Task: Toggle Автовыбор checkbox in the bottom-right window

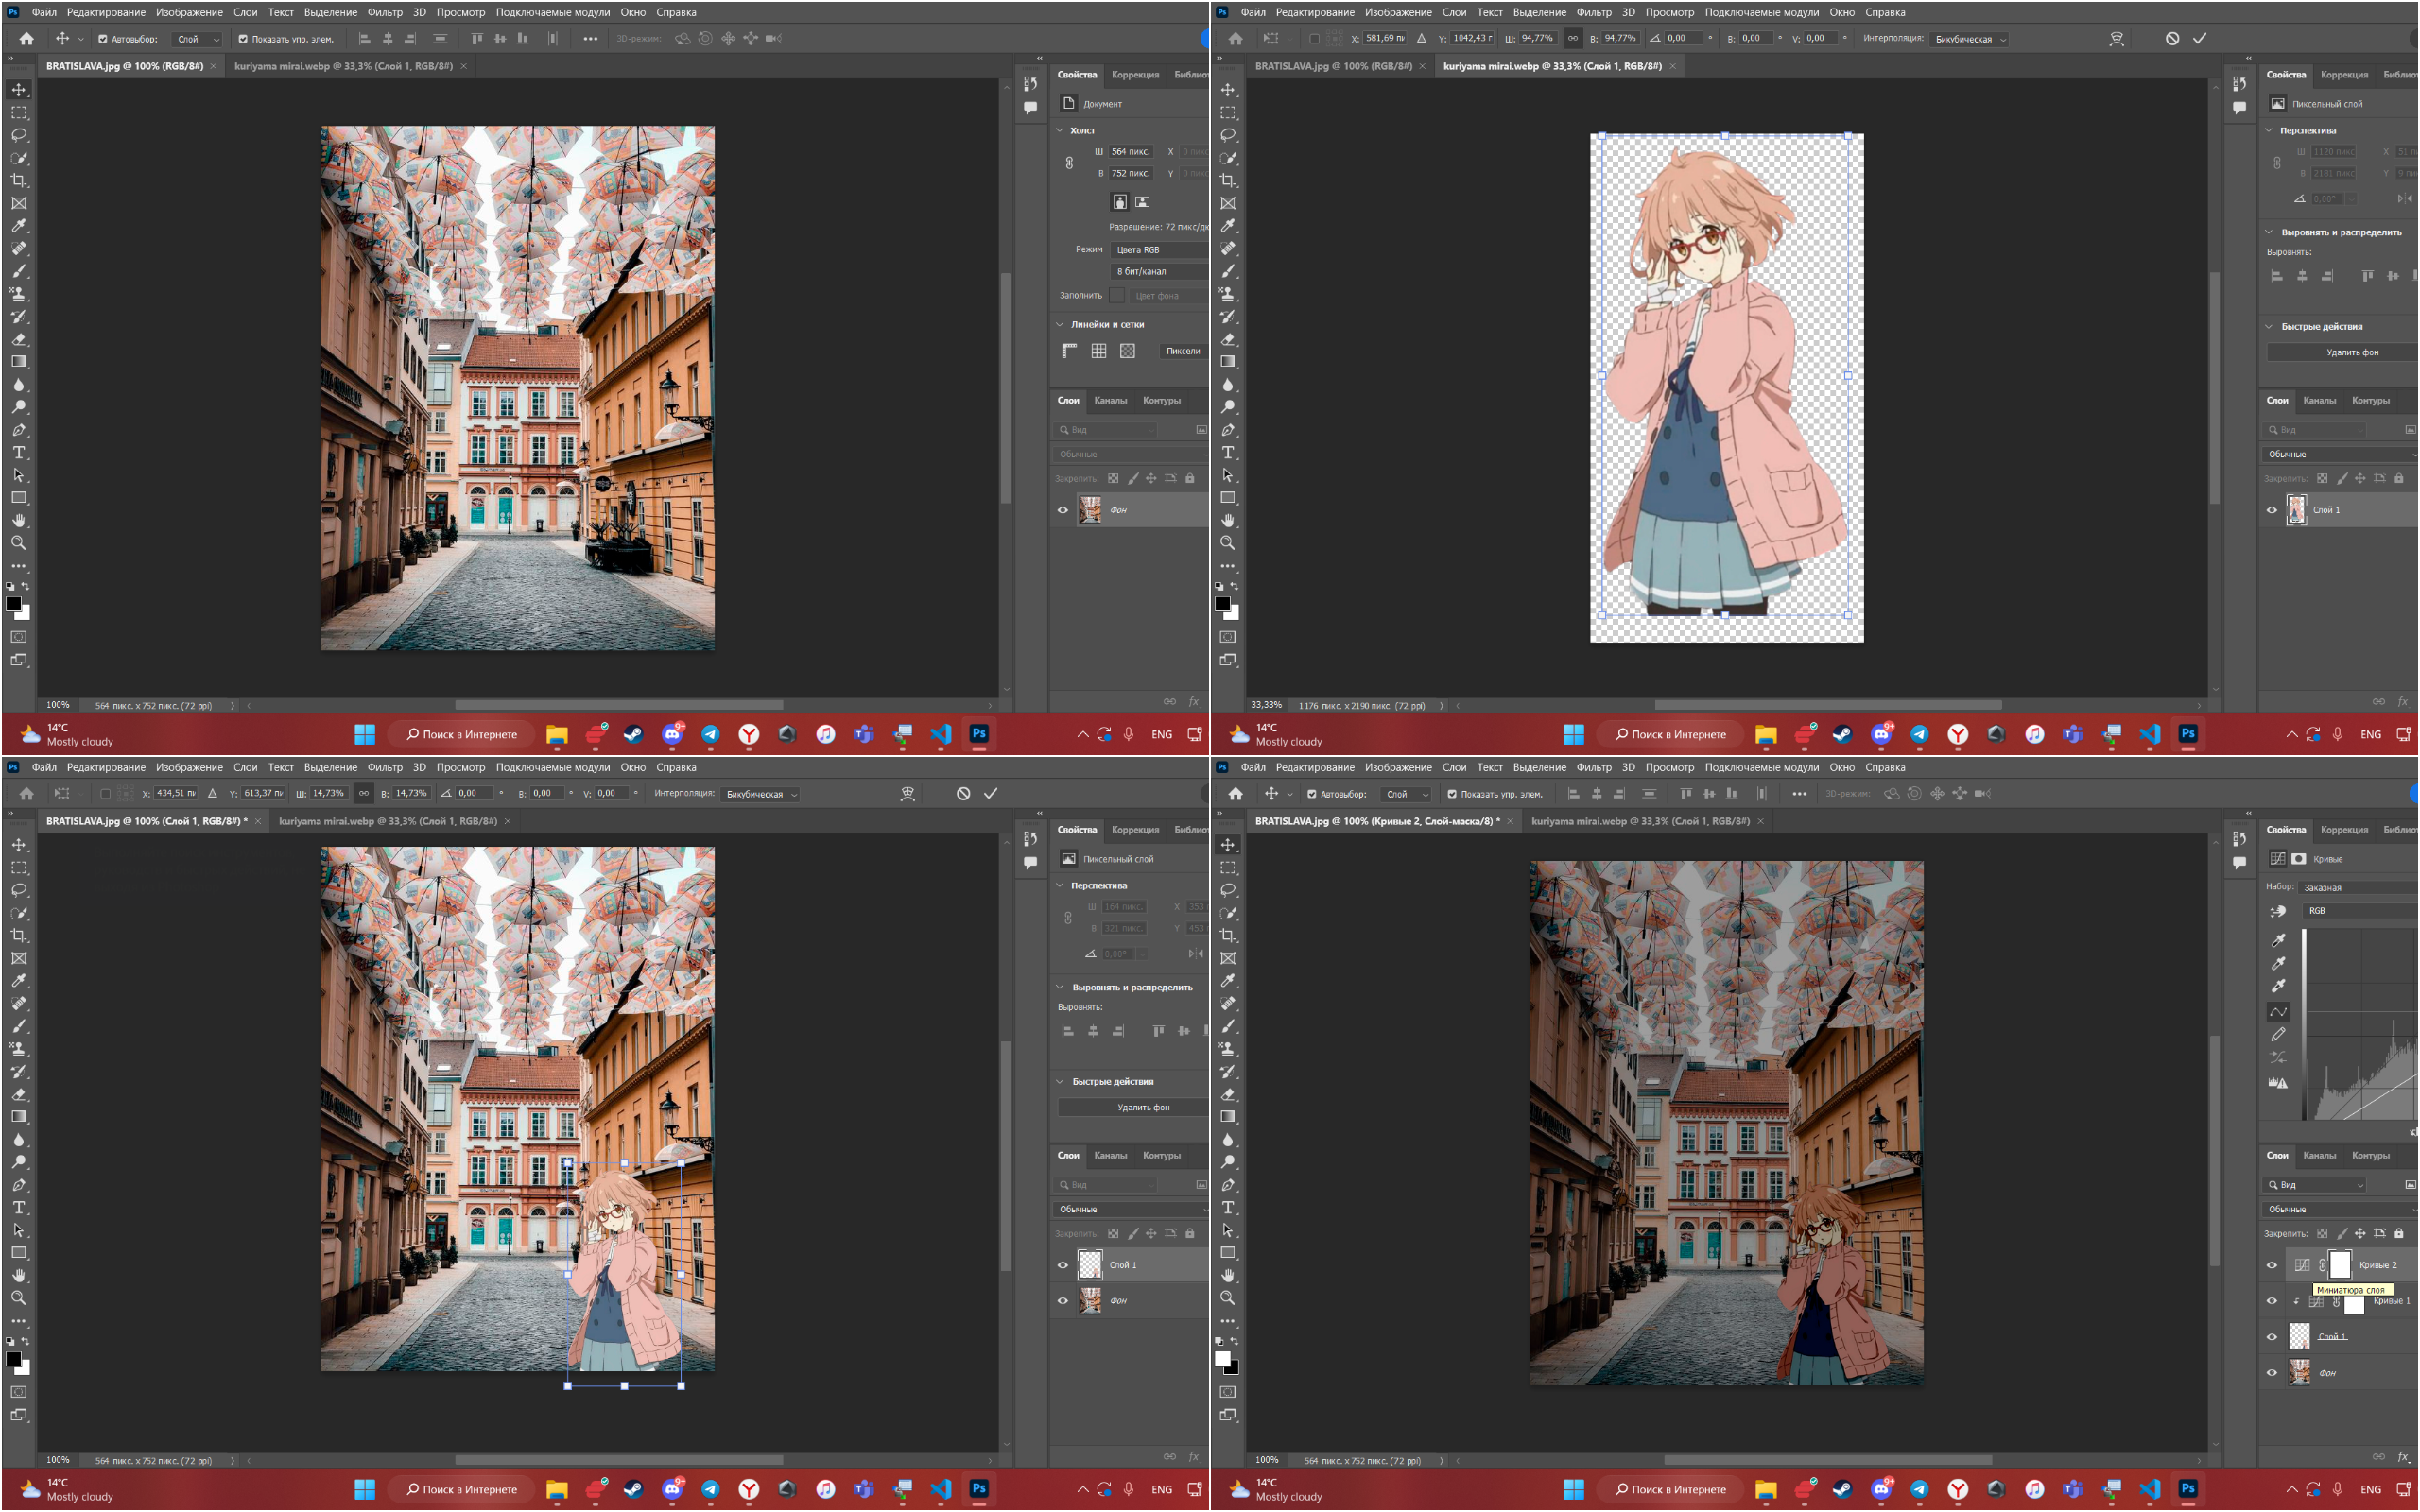Action: coord(1311,795)
